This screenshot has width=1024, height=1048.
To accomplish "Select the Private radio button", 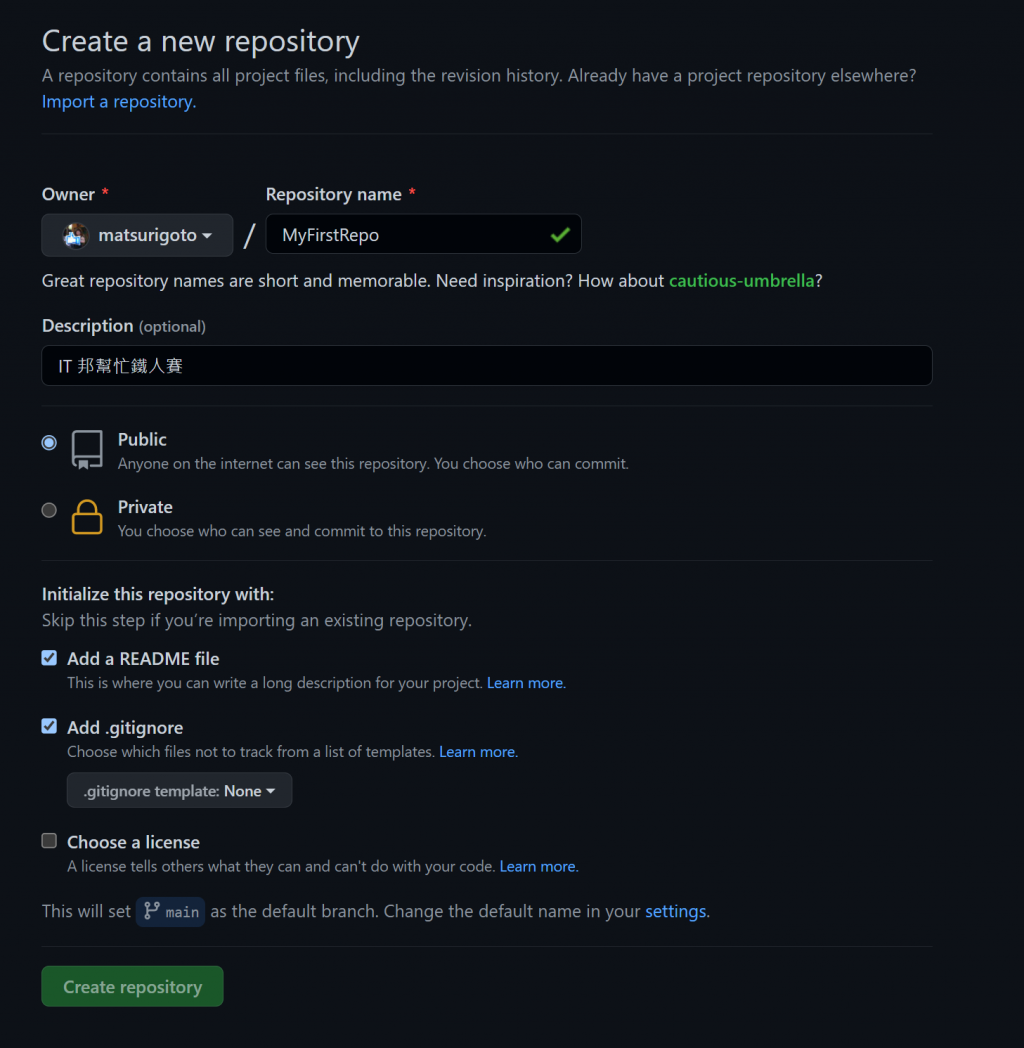I will click(49, 510).
